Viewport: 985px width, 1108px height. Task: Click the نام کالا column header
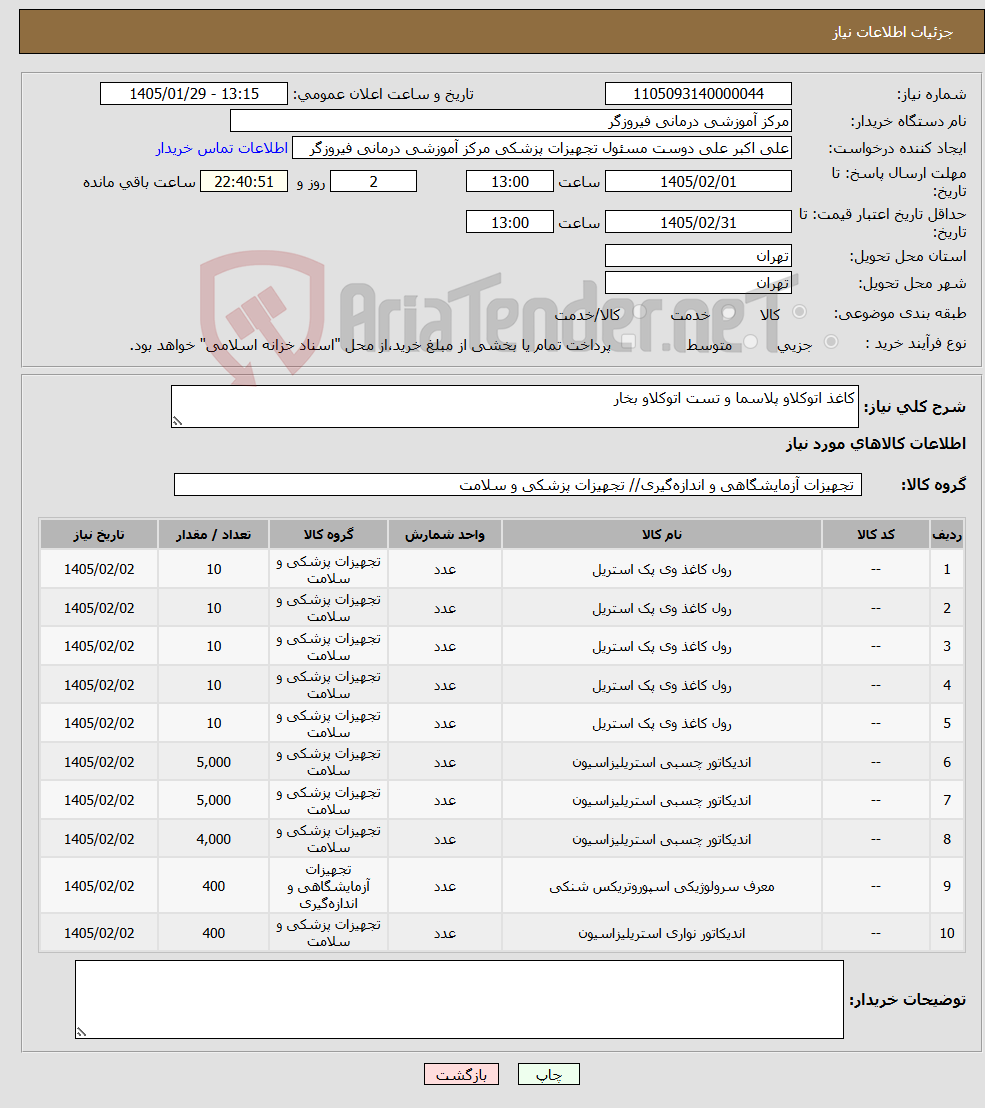coord(661,534)
